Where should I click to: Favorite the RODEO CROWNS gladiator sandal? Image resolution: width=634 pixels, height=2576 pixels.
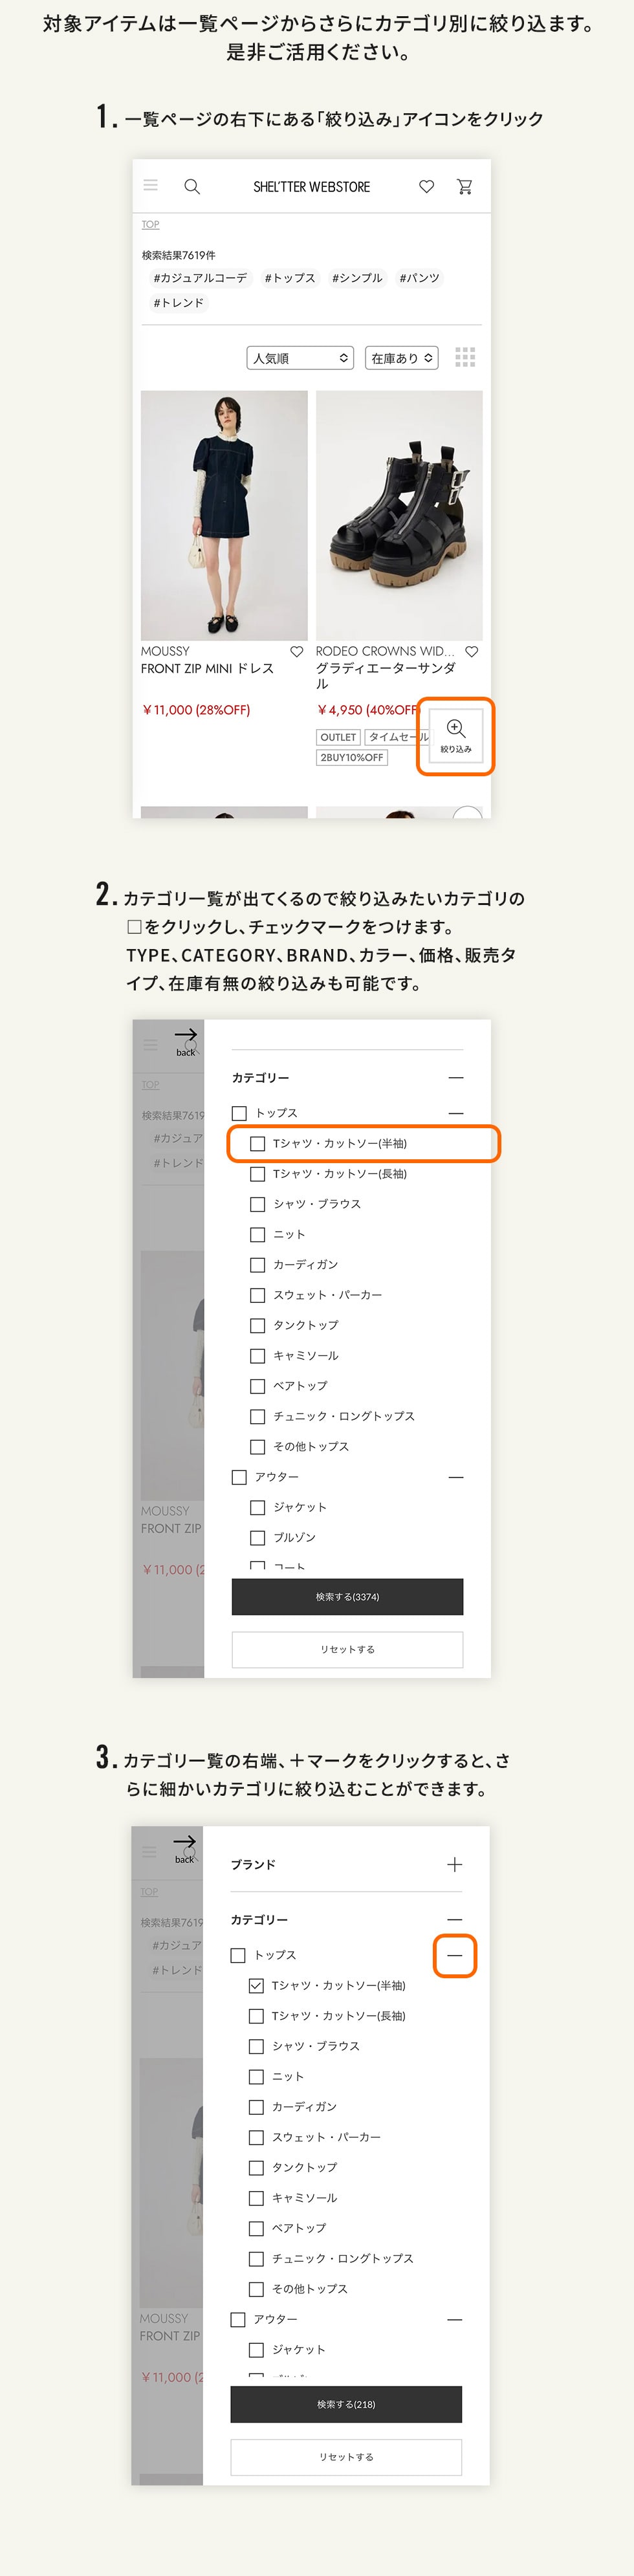[472, 651]
